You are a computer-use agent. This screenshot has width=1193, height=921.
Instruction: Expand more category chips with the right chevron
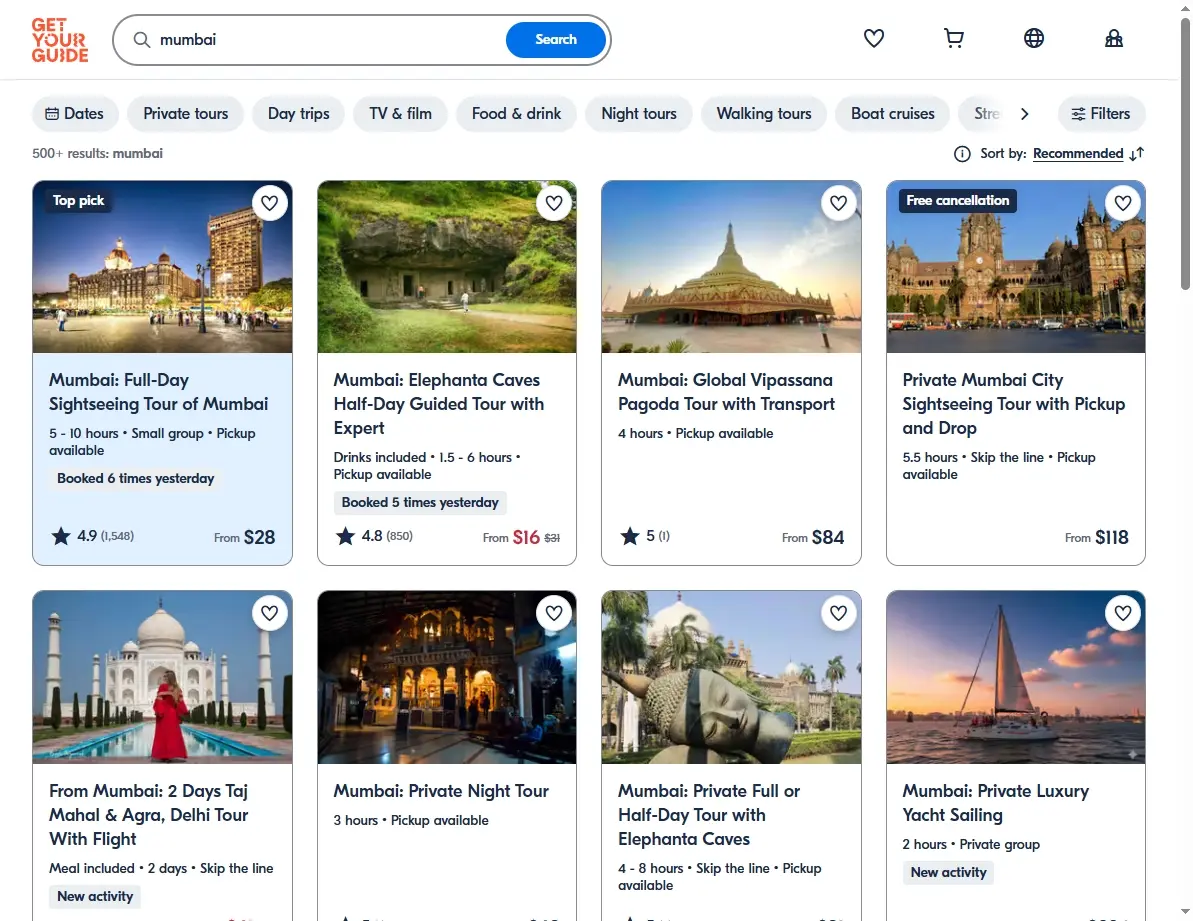click(x=1025, y=114)
